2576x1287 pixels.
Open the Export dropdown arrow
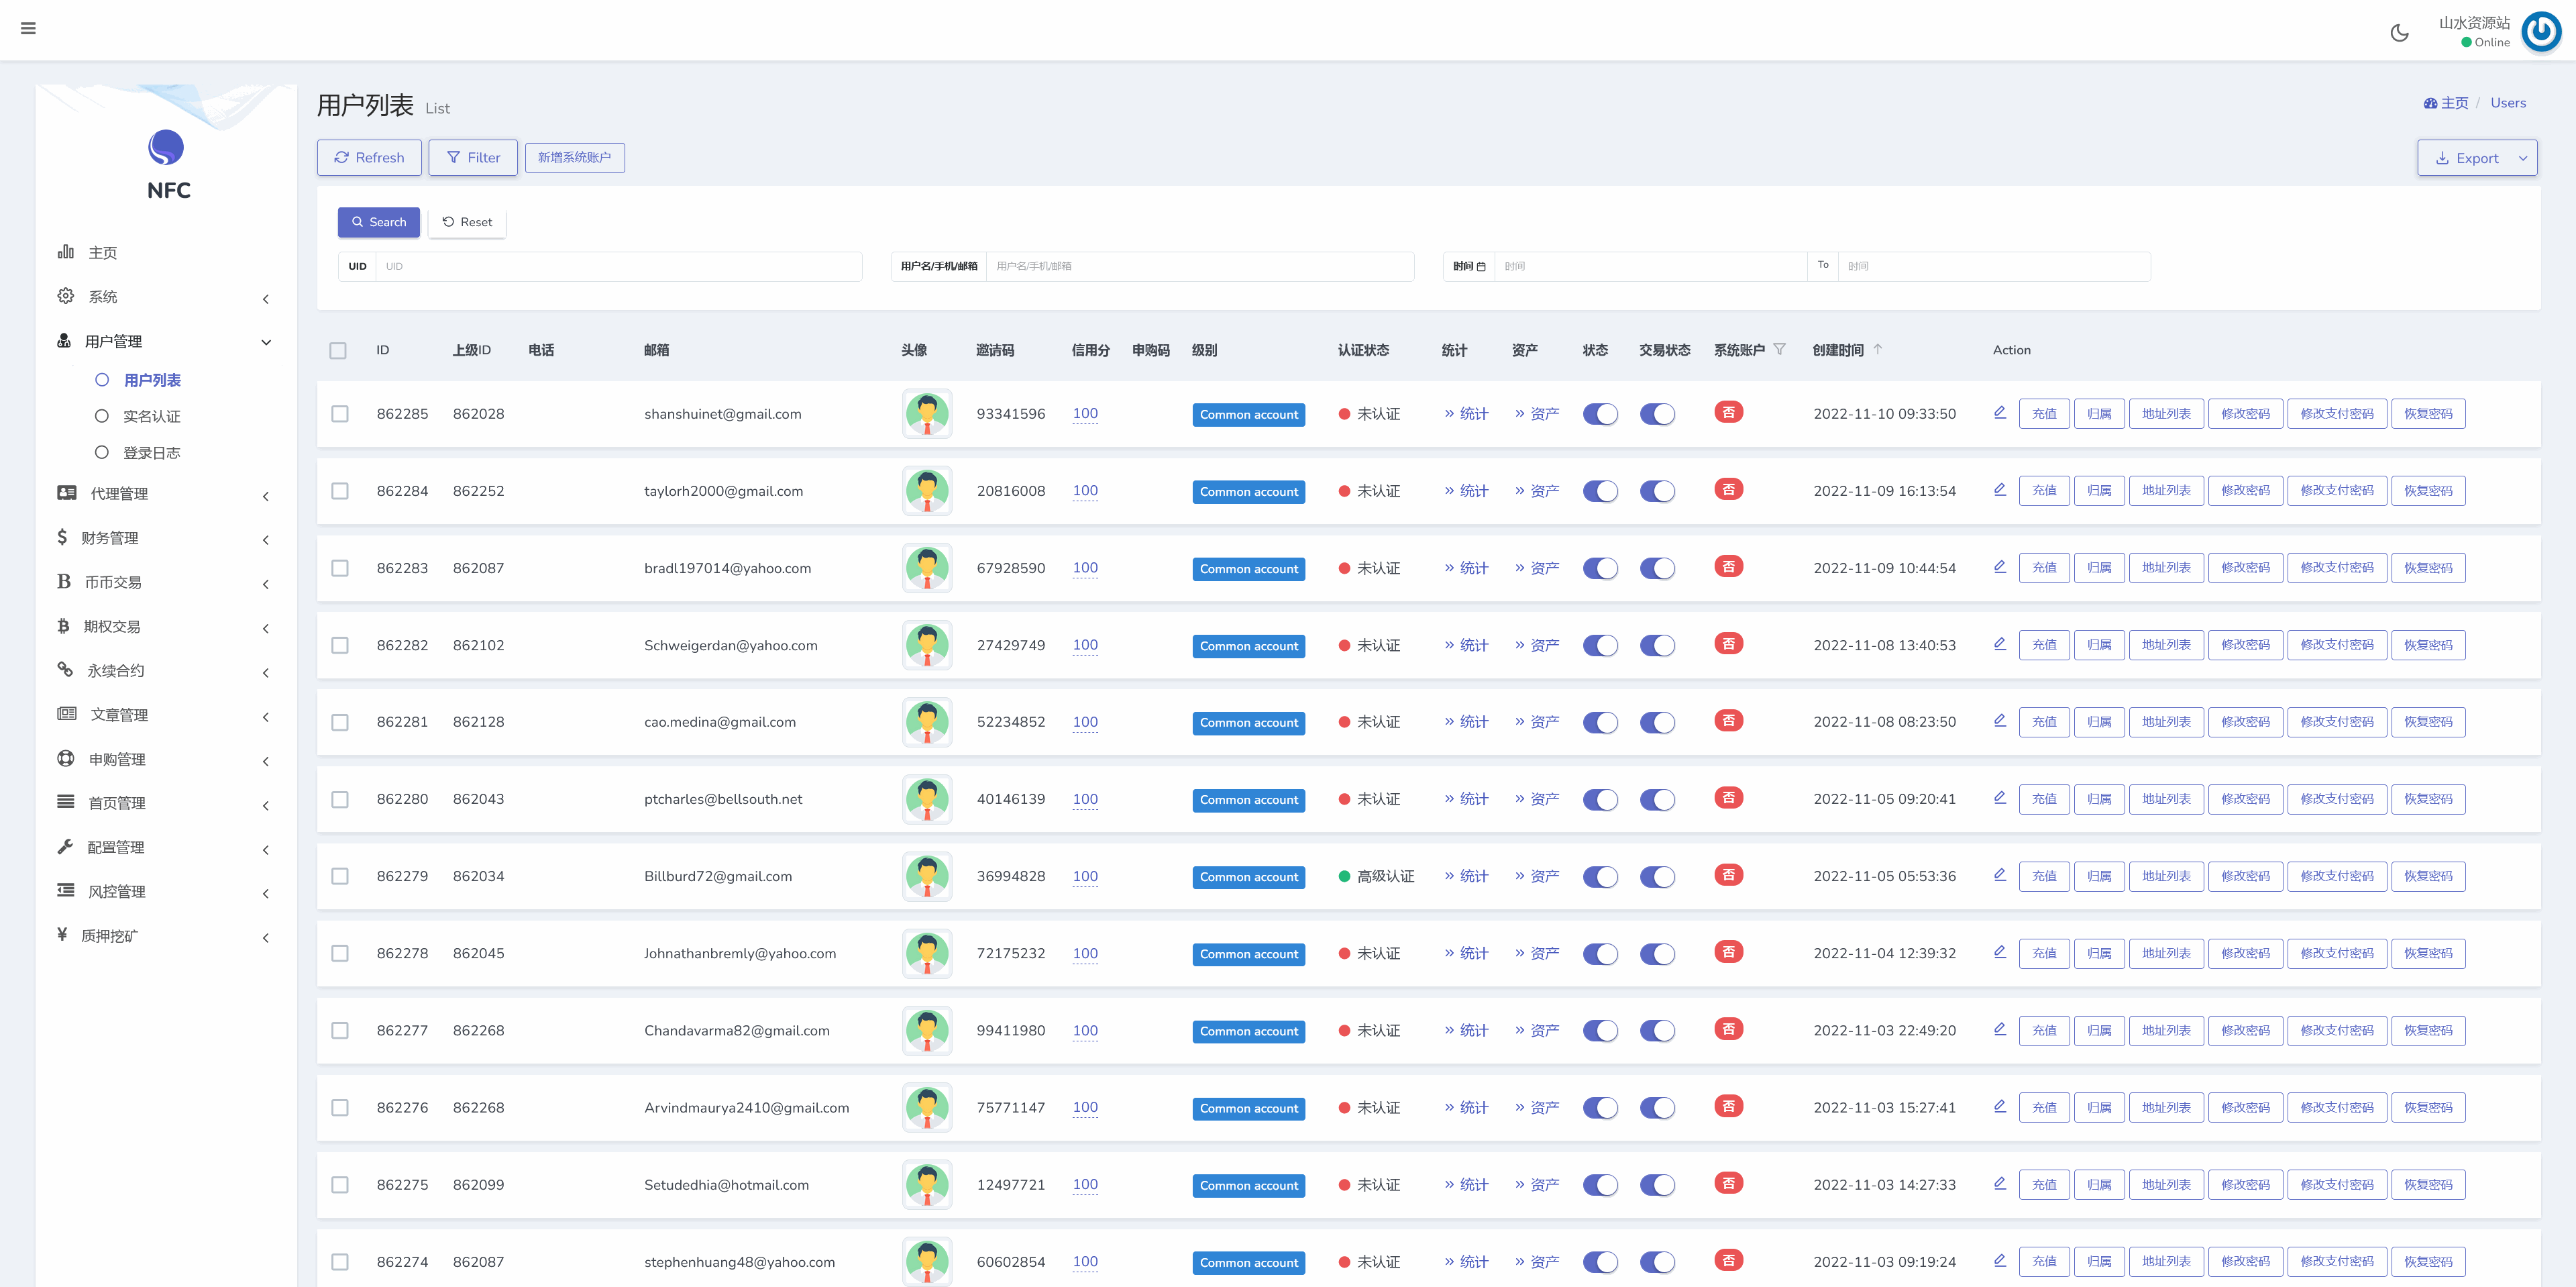[2522, 158]
